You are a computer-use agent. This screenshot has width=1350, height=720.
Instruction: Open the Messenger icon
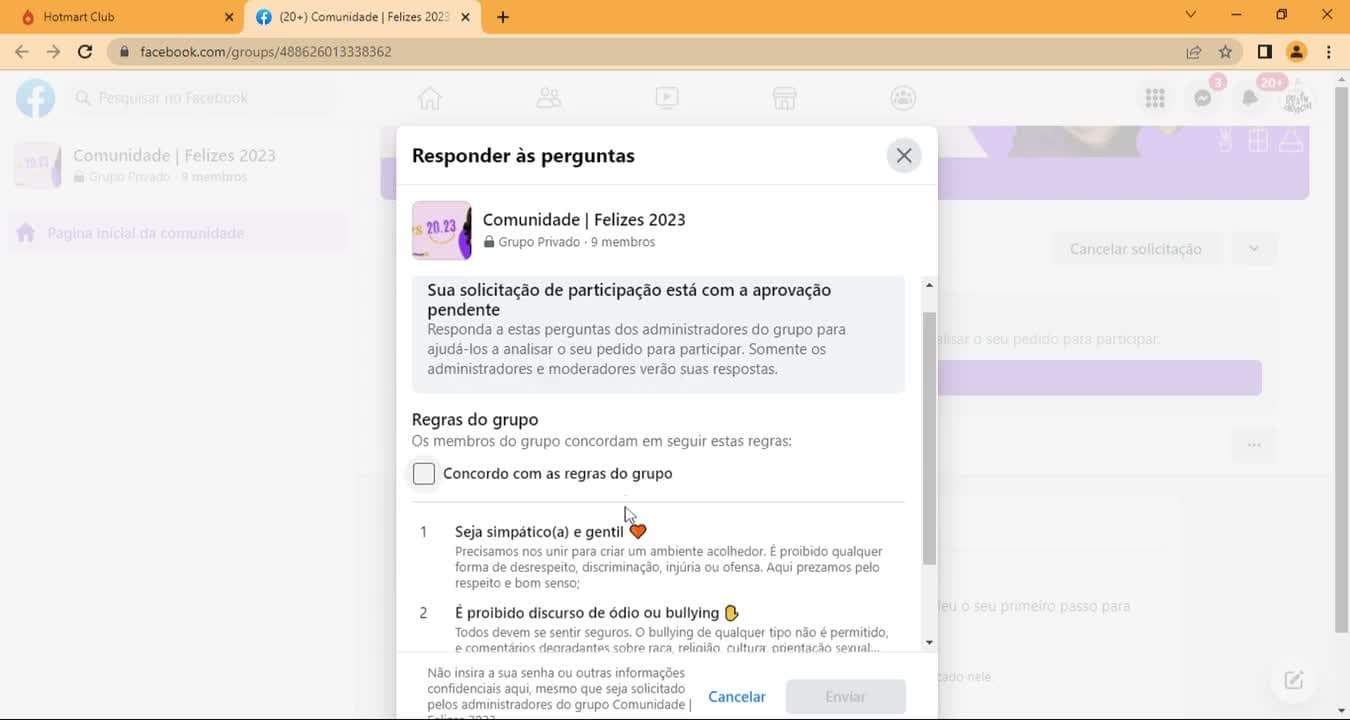(x=1203, y=98)
